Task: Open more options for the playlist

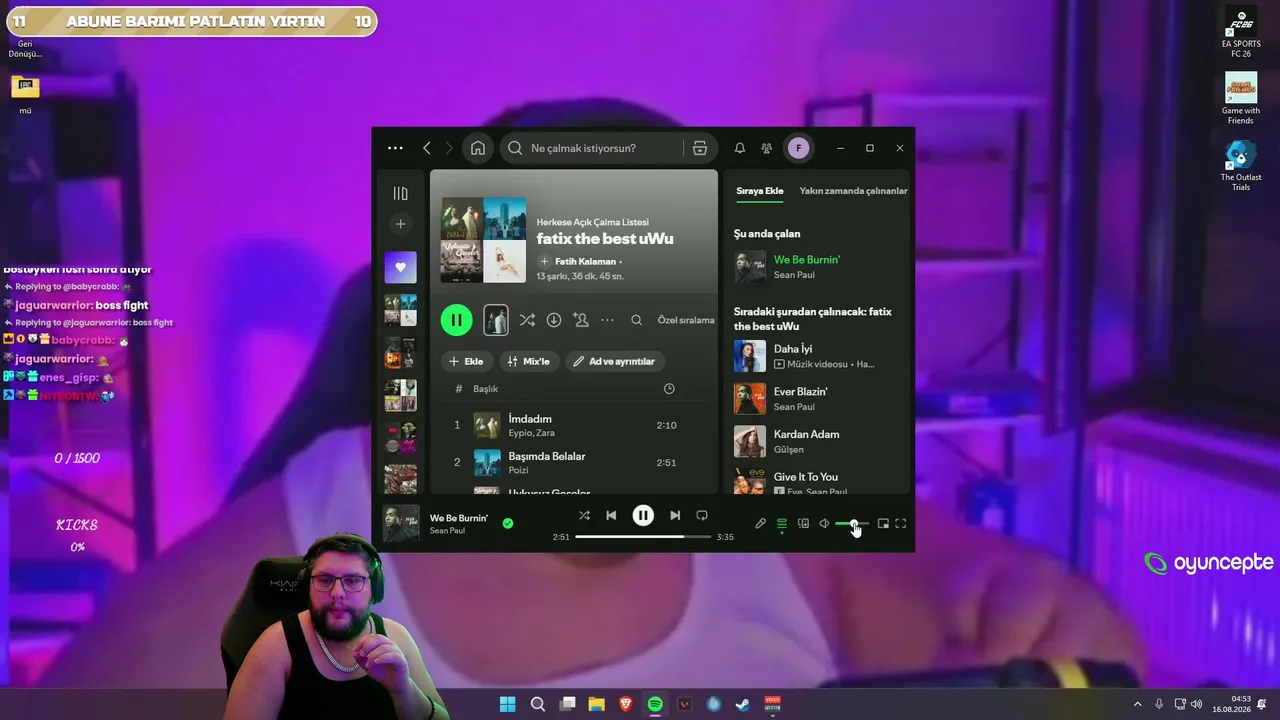Action: pos(607,320)
